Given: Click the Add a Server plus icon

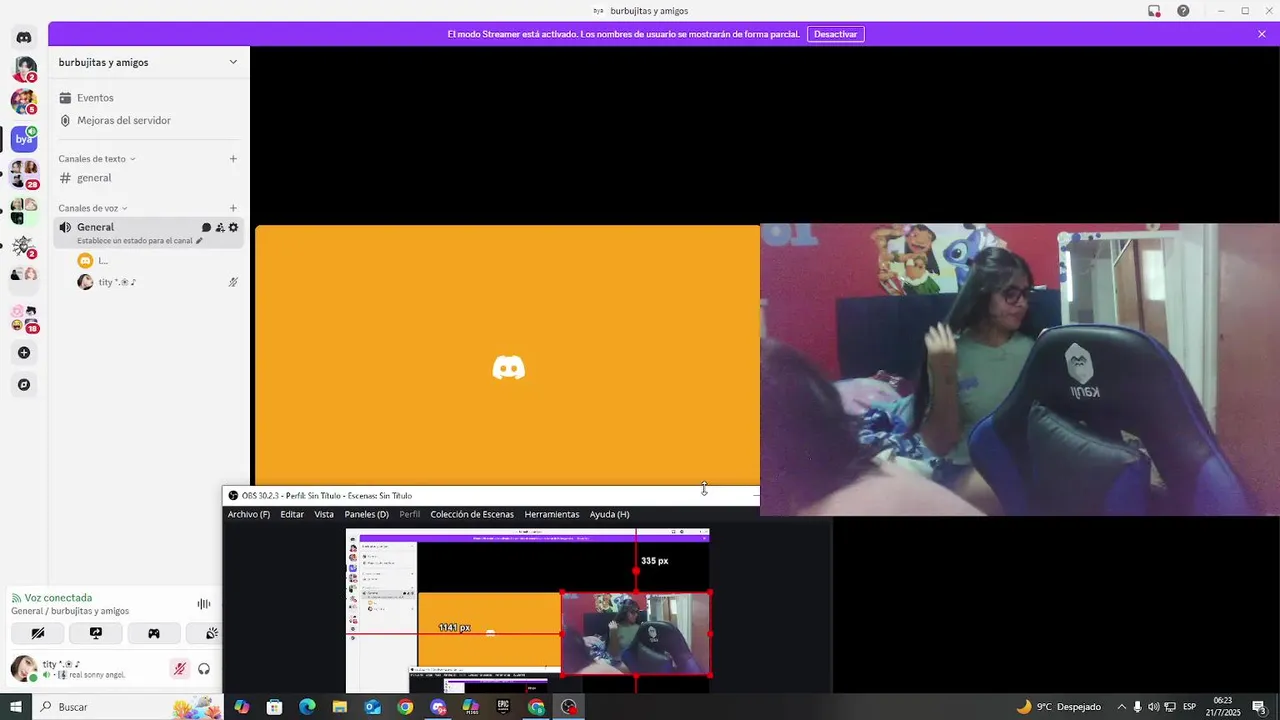Looking at the screenshot, I should tap(24, 353).
